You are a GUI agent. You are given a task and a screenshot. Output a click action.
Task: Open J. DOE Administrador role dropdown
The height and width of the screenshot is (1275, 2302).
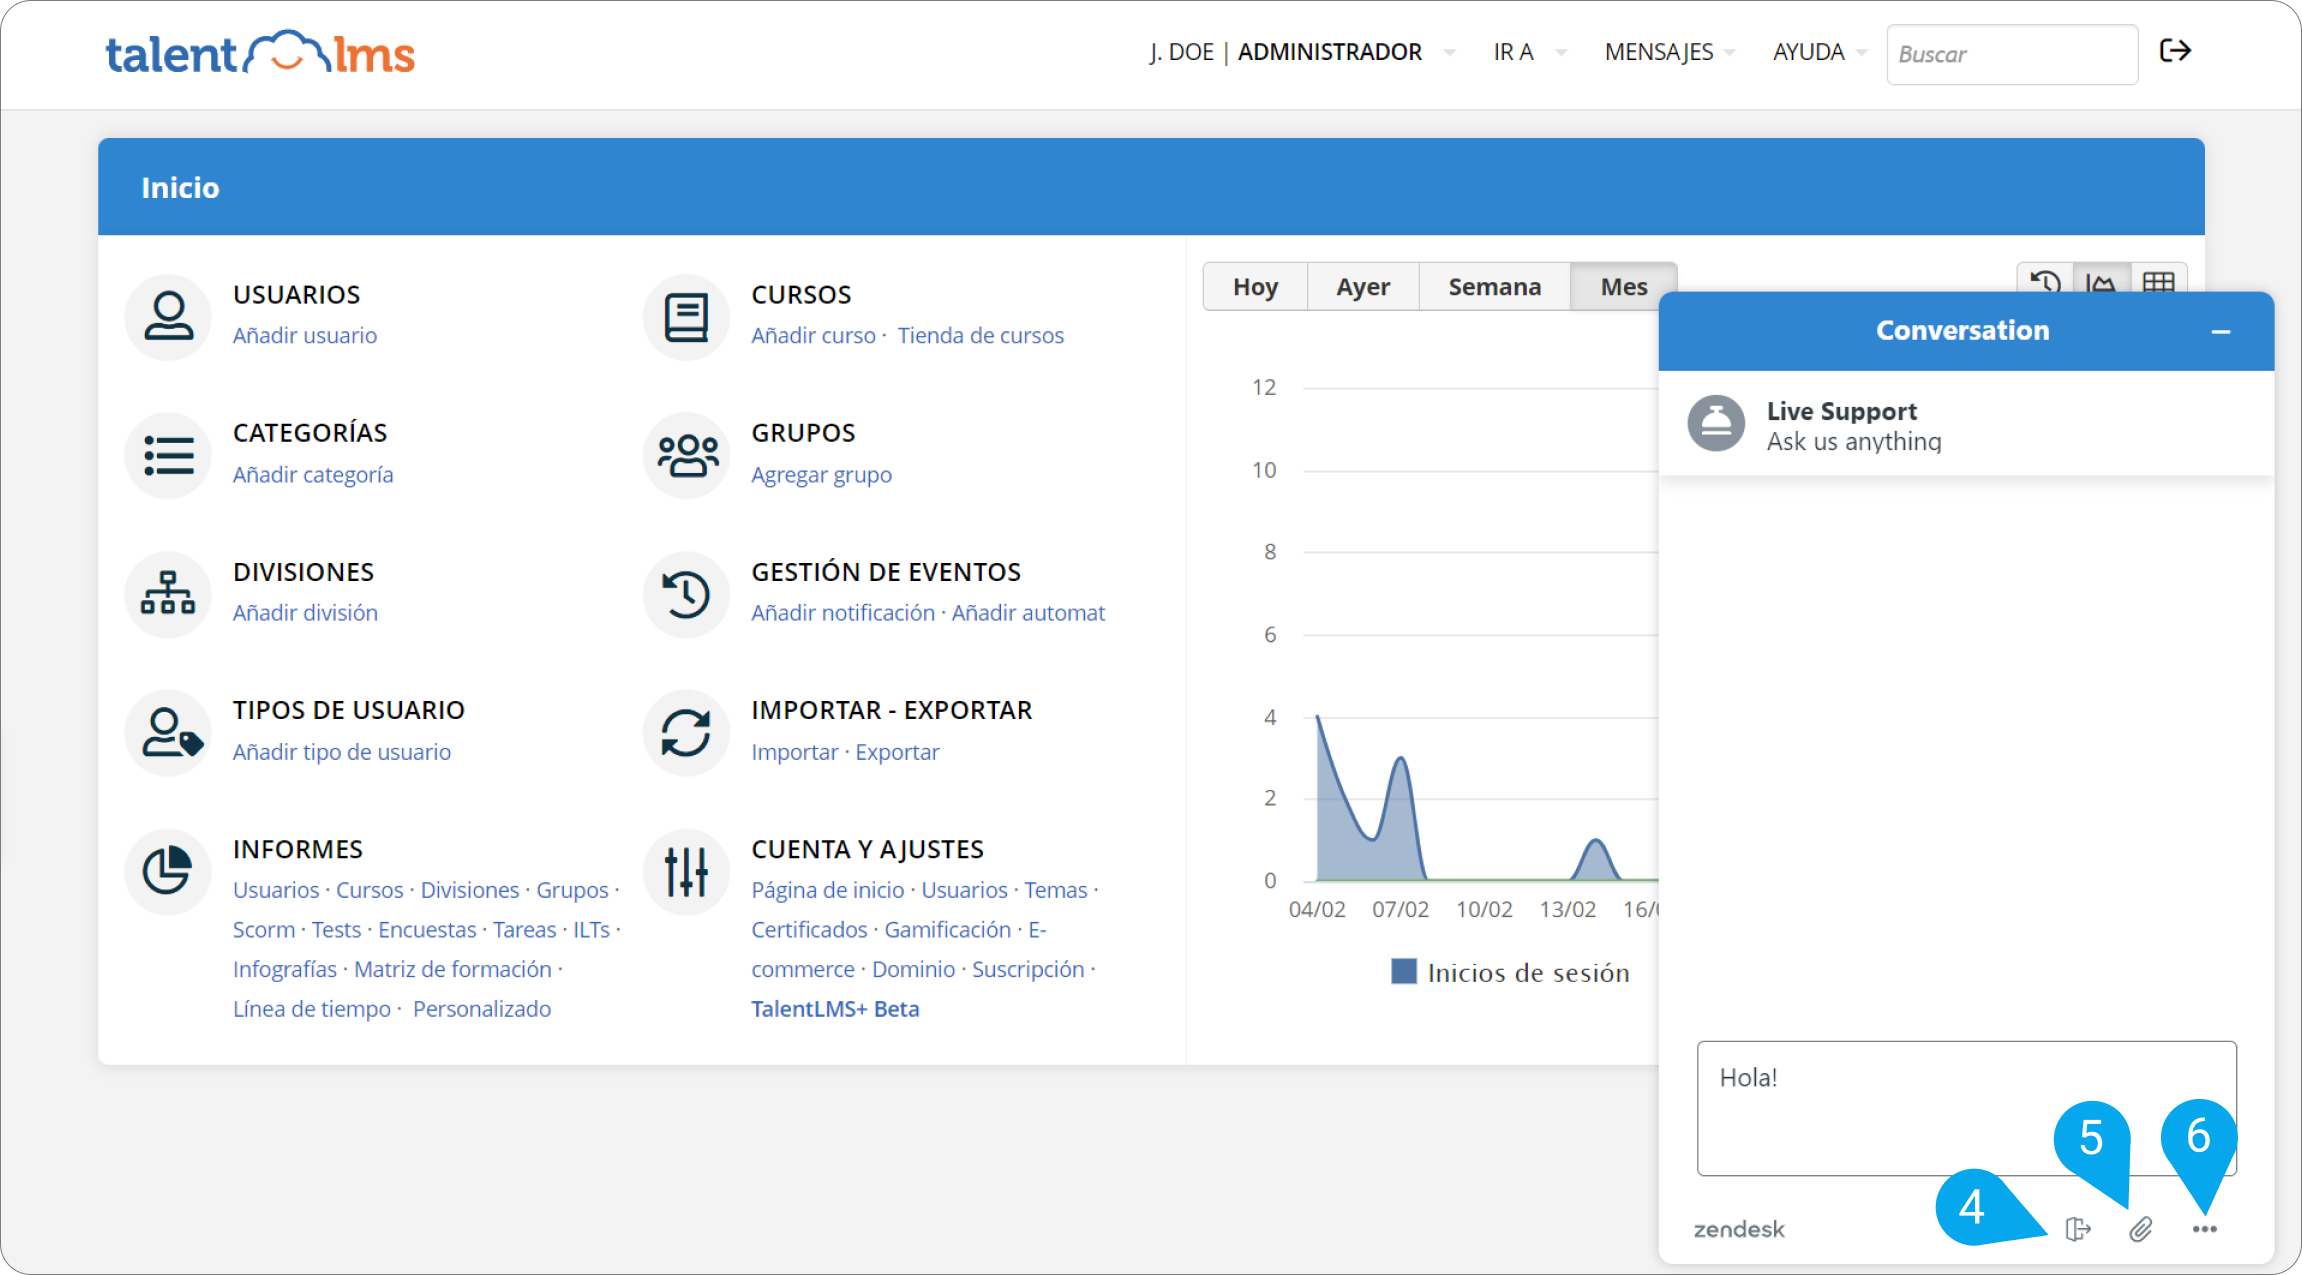coord(1302,52)
